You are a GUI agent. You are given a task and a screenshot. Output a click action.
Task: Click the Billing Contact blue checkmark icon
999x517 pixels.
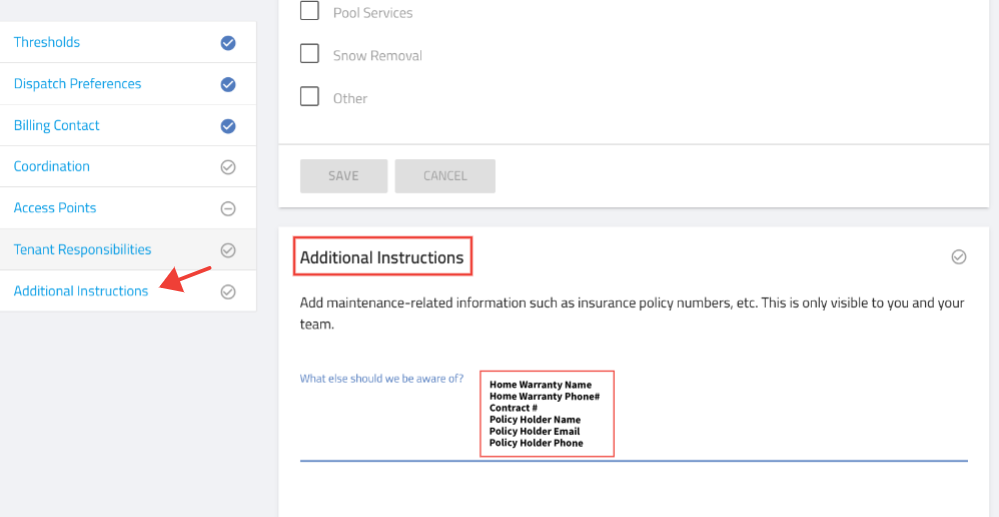tap(228, 126)
